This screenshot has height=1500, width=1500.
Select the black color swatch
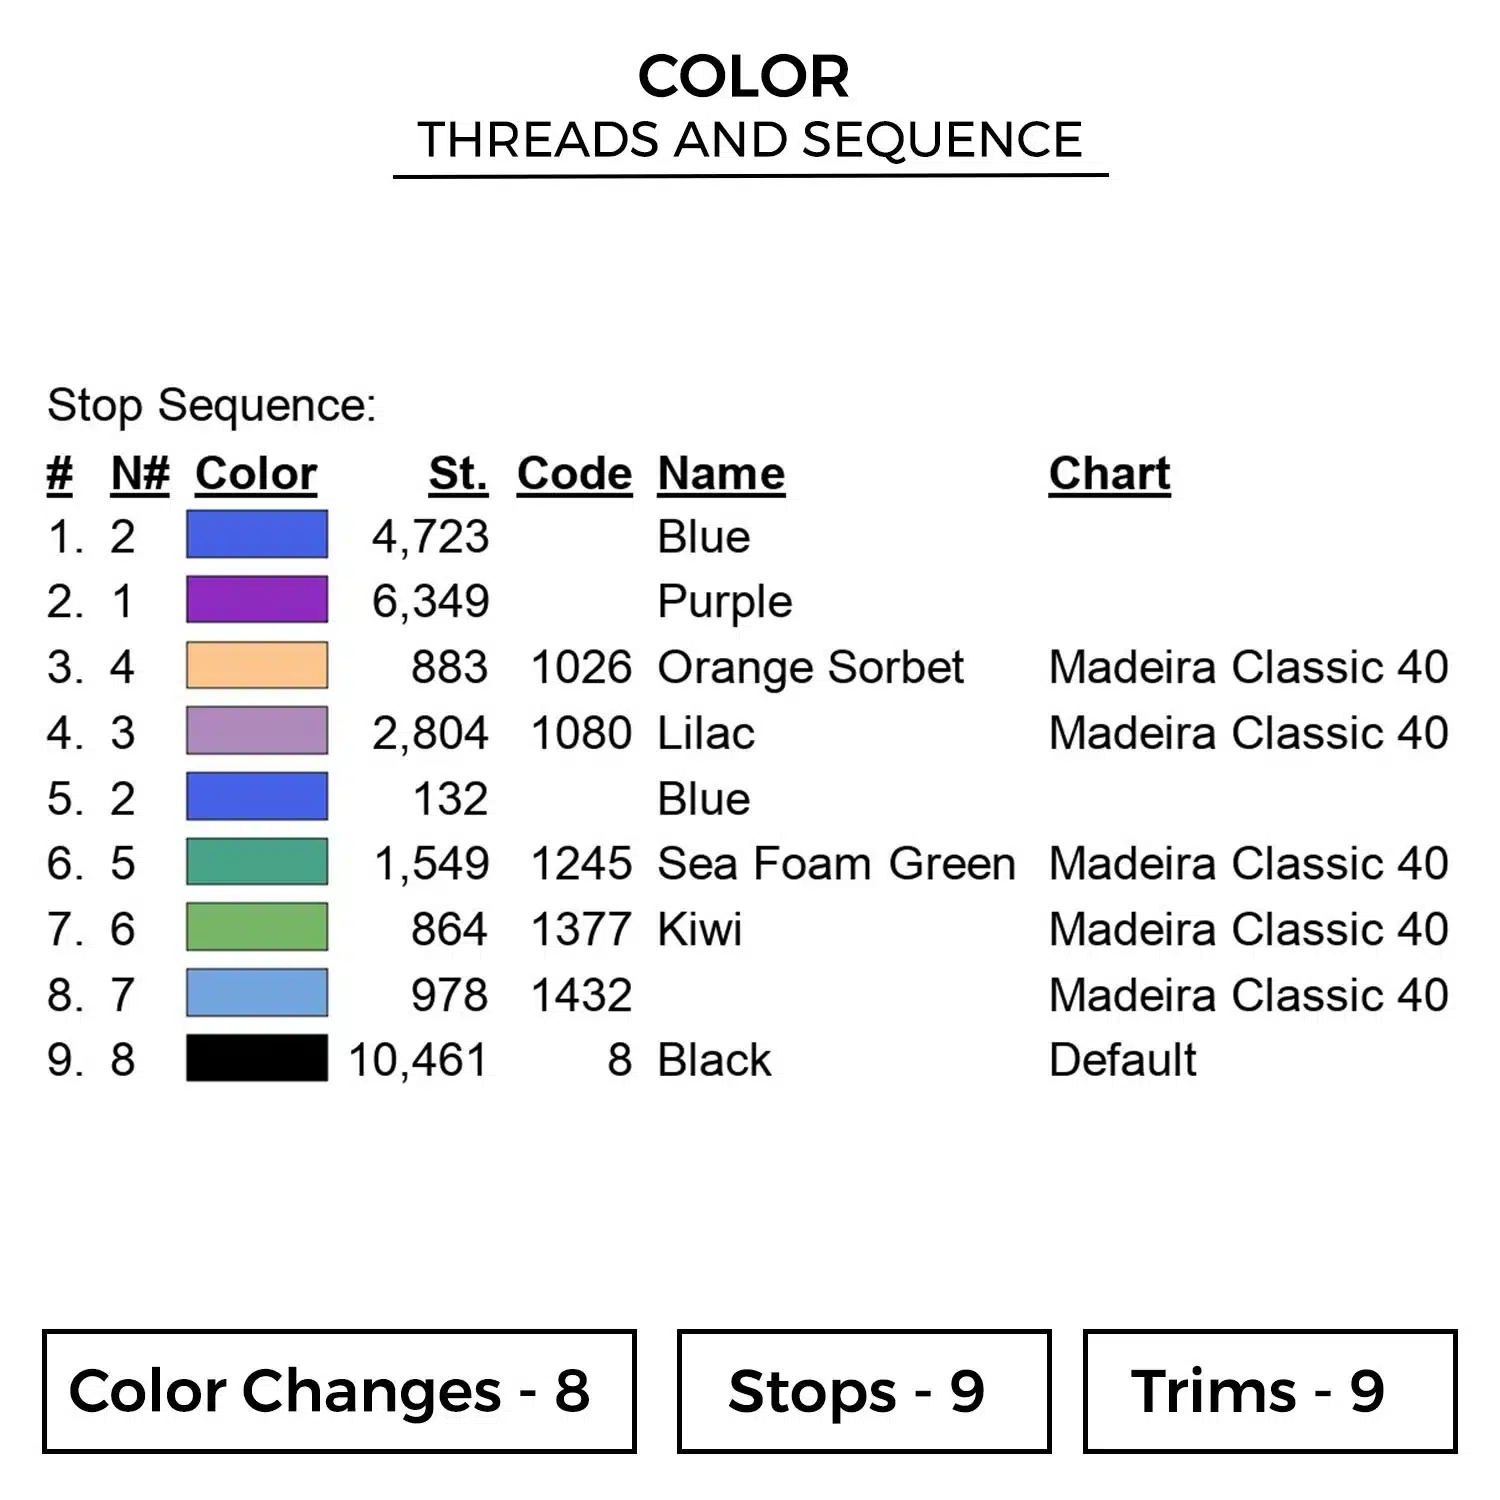tap(257, 1058)
